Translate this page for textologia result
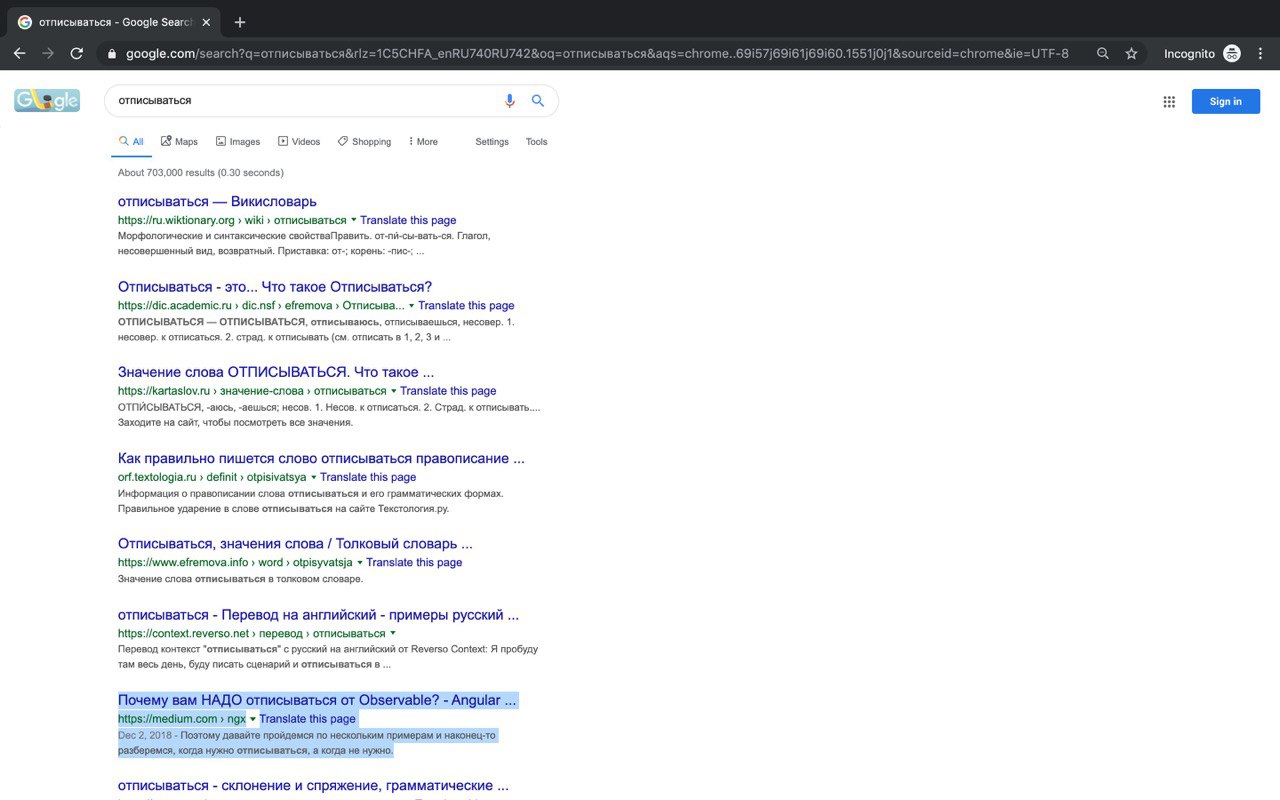 [368, 477]
